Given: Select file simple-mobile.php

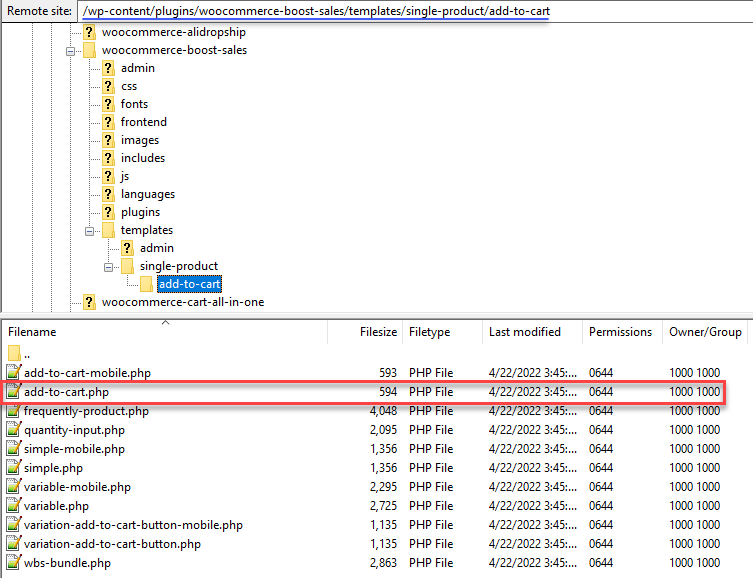Looking at the screenshot, I should click(x=74, y=449).
